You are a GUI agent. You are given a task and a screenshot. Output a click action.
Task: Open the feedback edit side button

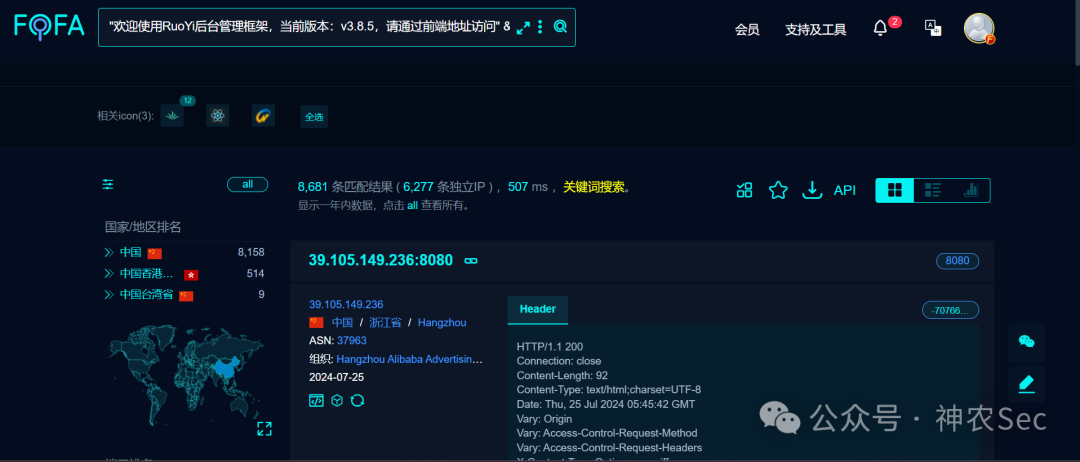[1026, 384]
